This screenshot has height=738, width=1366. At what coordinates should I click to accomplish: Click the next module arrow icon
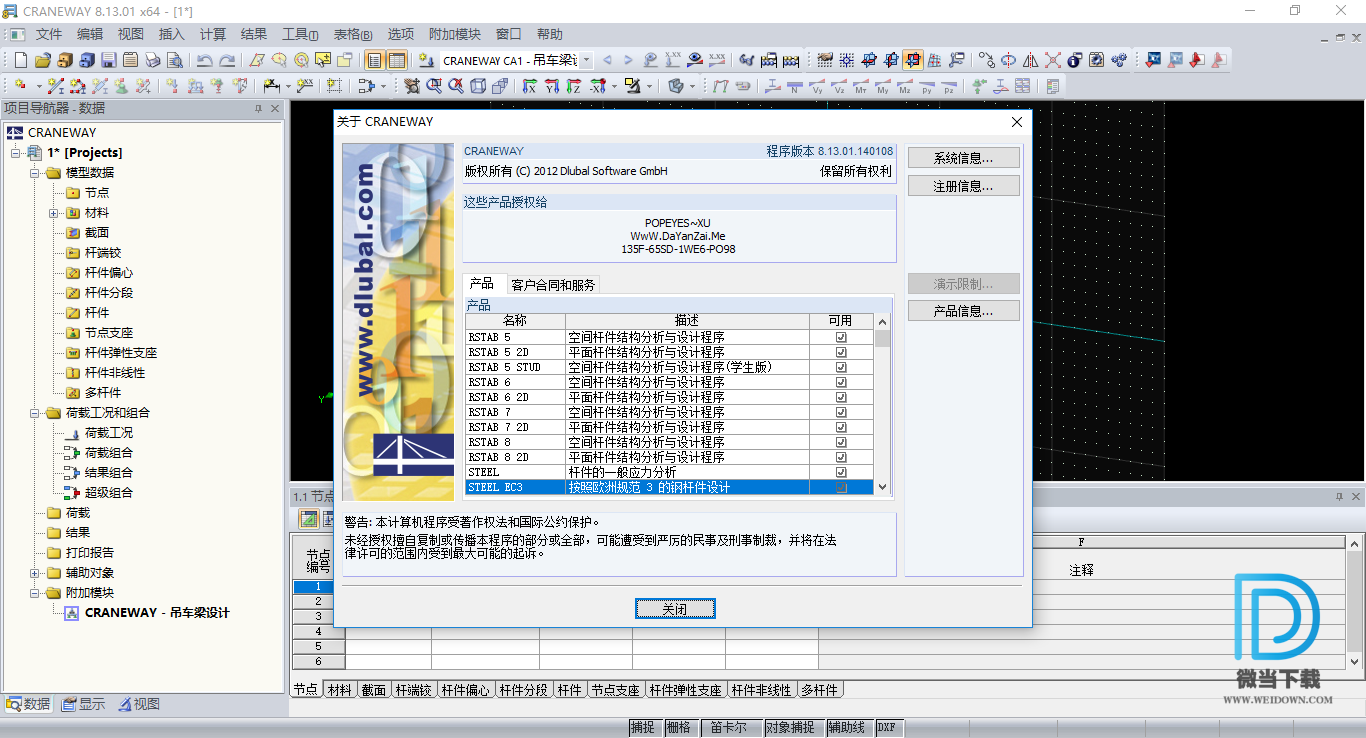(628, 60)
